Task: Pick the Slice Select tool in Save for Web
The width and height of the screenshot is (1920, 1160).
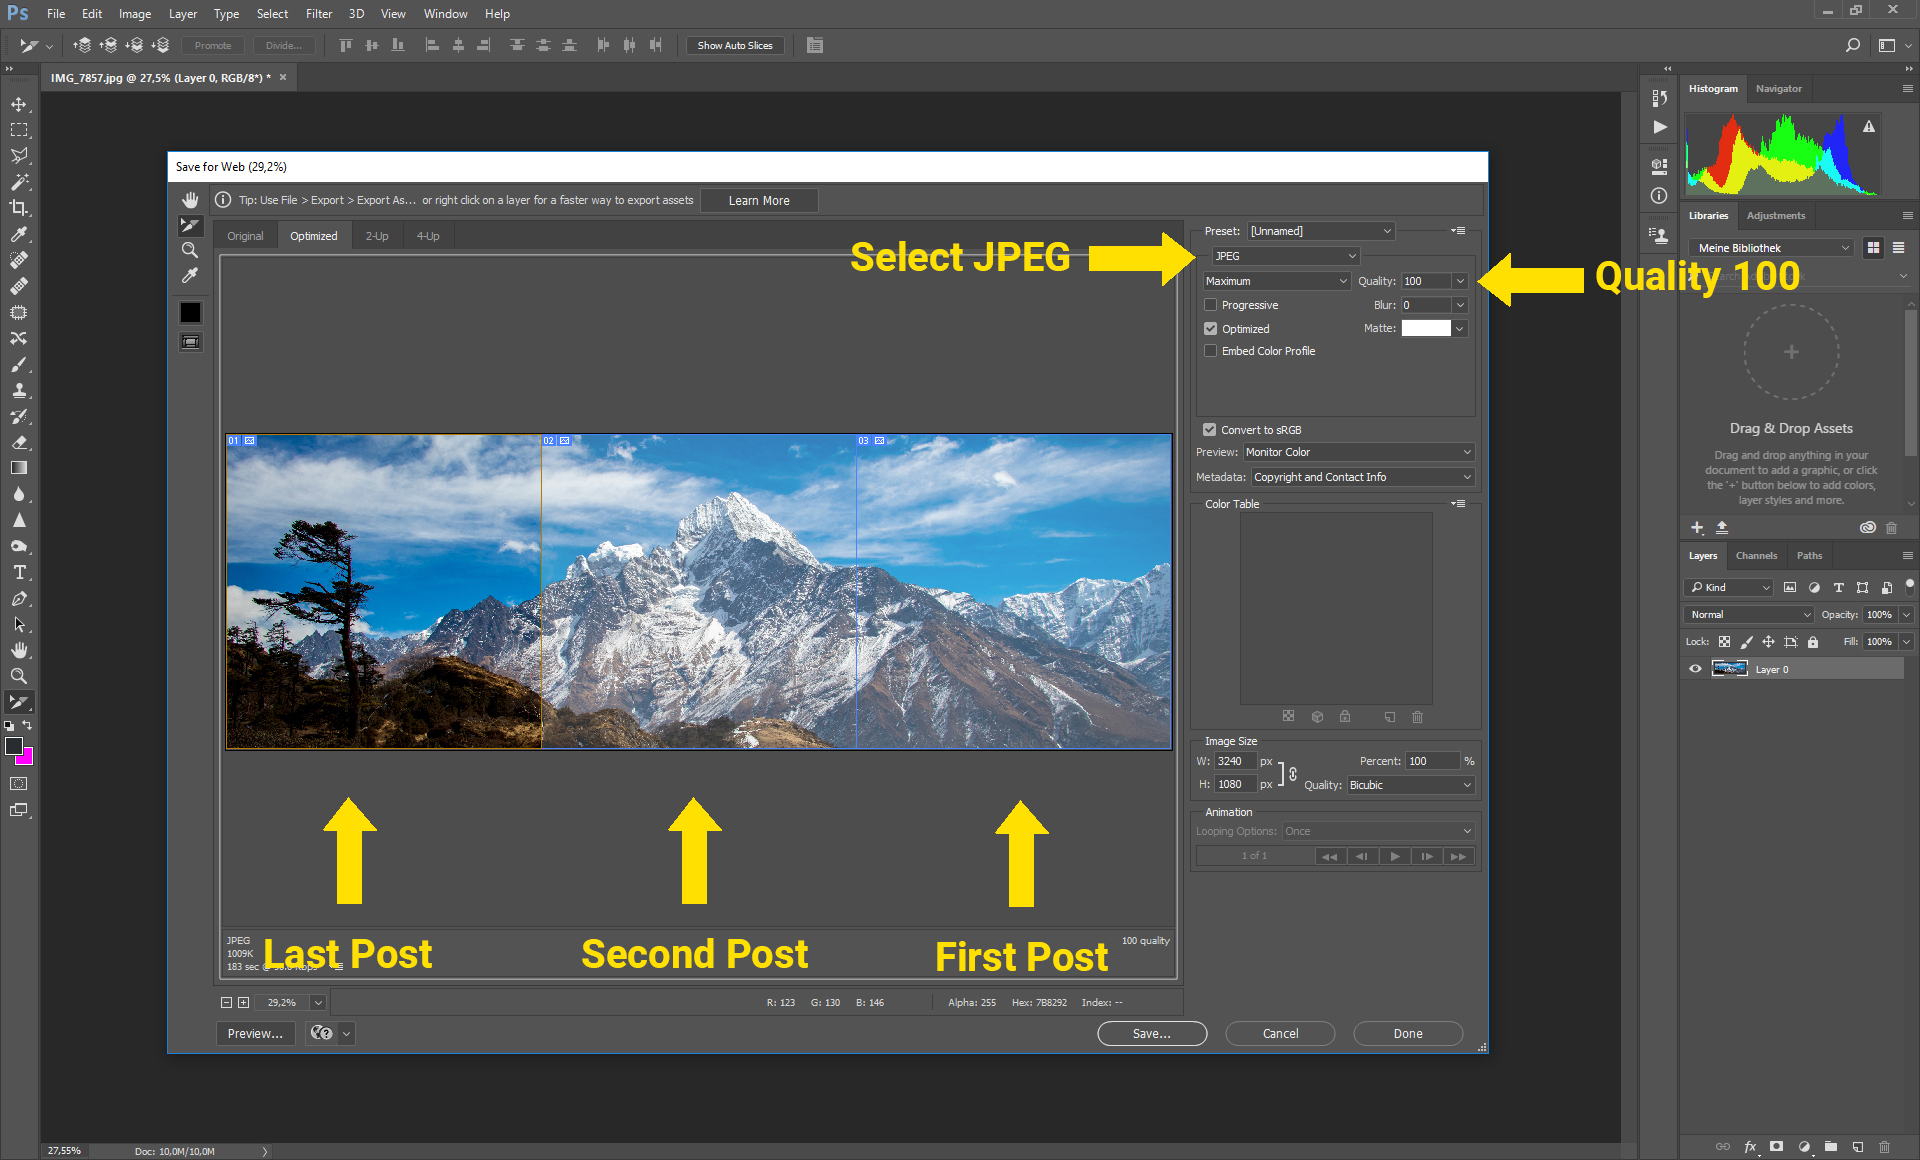Action: click(x=190, y=225)
